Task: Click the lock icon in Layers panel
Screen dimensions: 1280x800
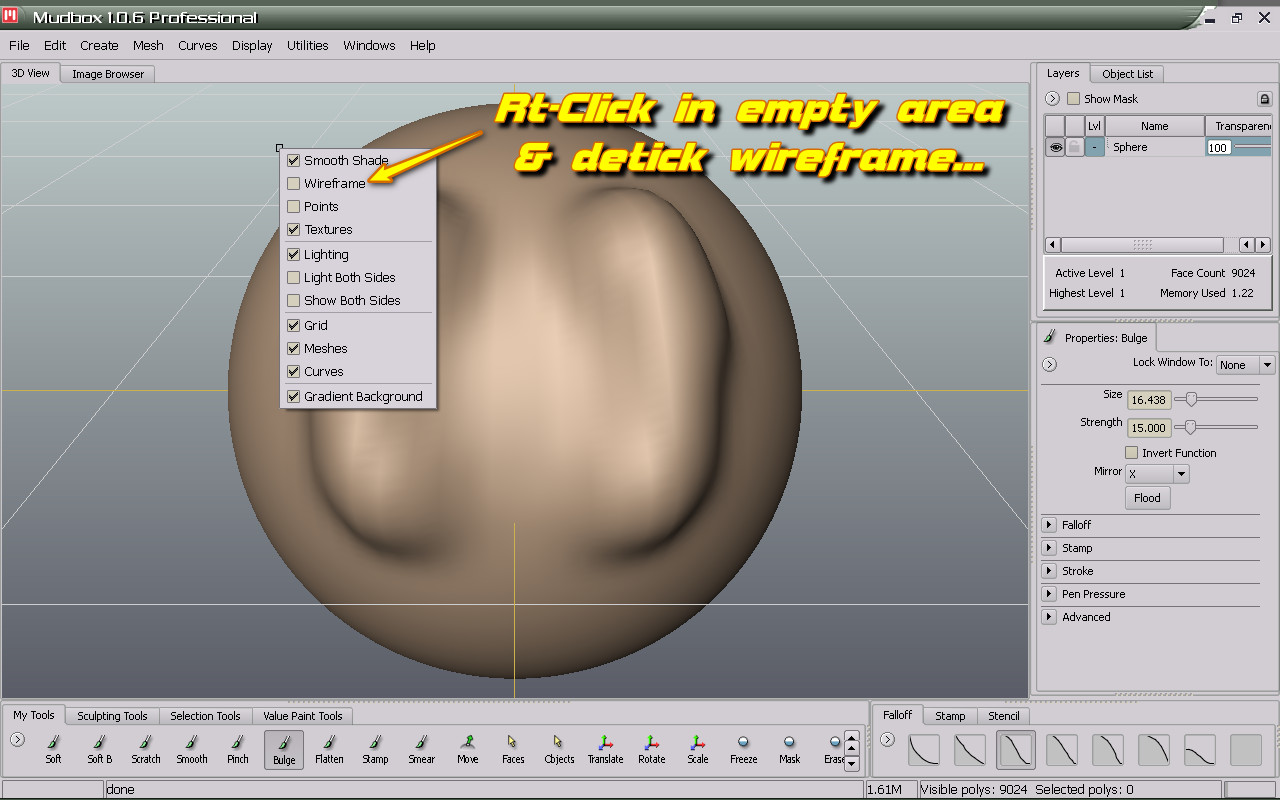Action: click(1264, 99)
